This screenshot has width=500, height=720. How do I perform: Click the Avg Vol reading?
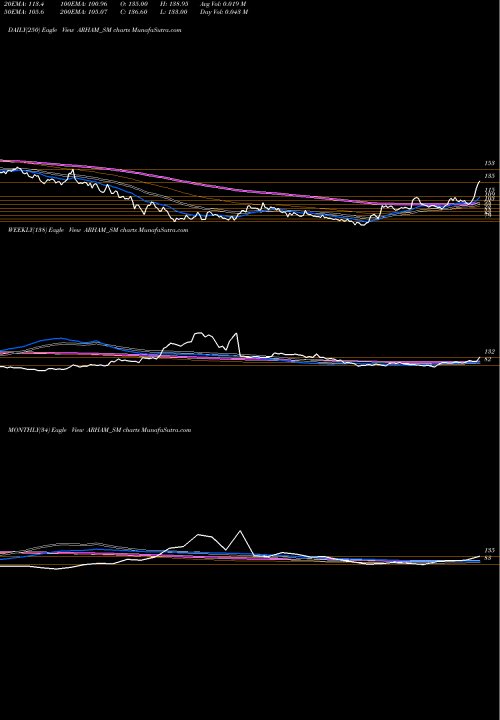point(223,4)
